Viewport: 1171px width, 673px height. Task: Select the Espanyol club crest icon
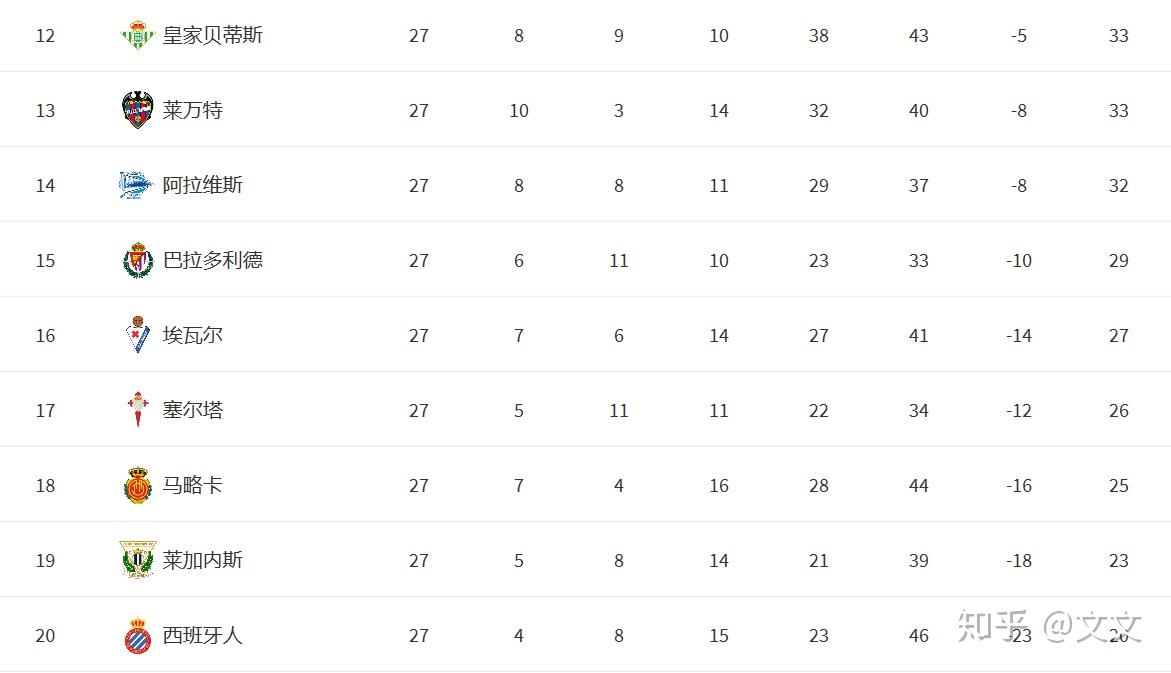click(x=137, y=635)
